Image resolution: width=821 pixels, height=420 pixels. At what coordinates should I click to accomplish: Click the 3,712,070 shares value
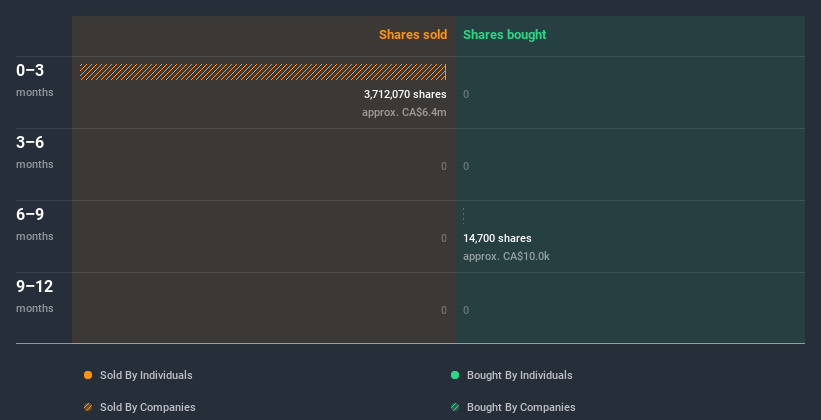[x=405, y=94]
